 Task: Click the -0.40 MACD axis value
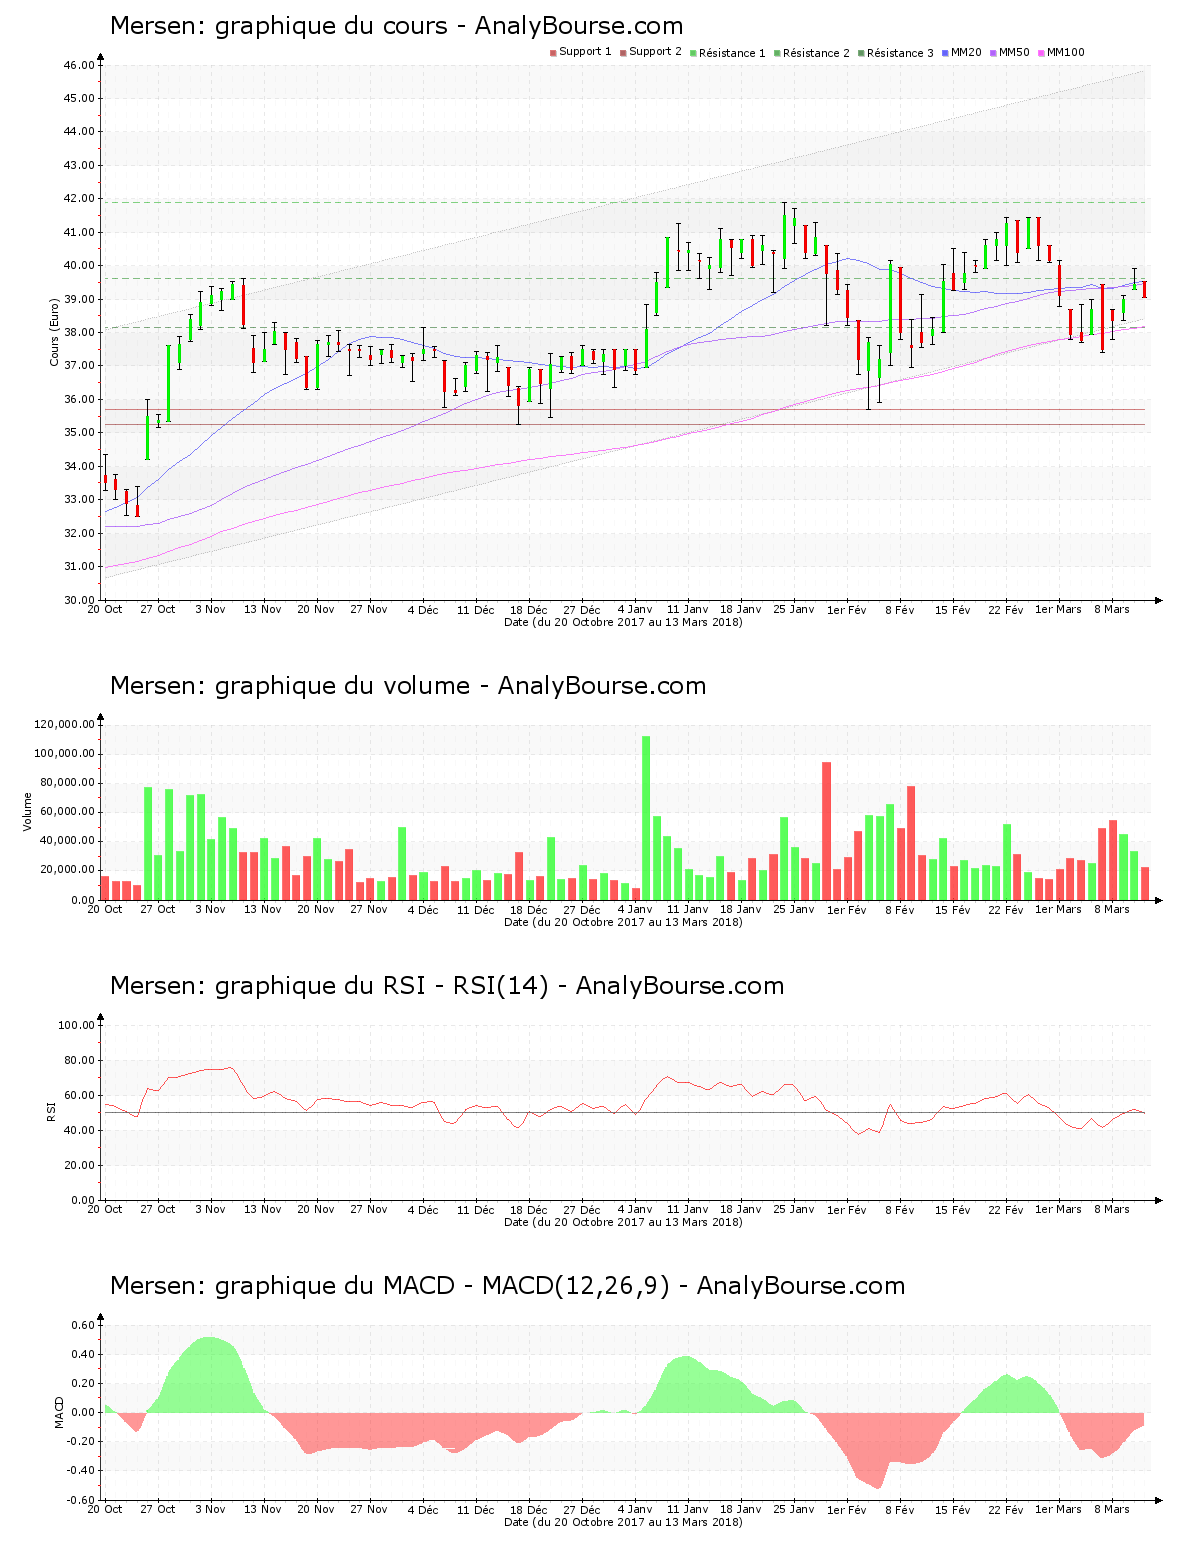(x=81, y=1470)
